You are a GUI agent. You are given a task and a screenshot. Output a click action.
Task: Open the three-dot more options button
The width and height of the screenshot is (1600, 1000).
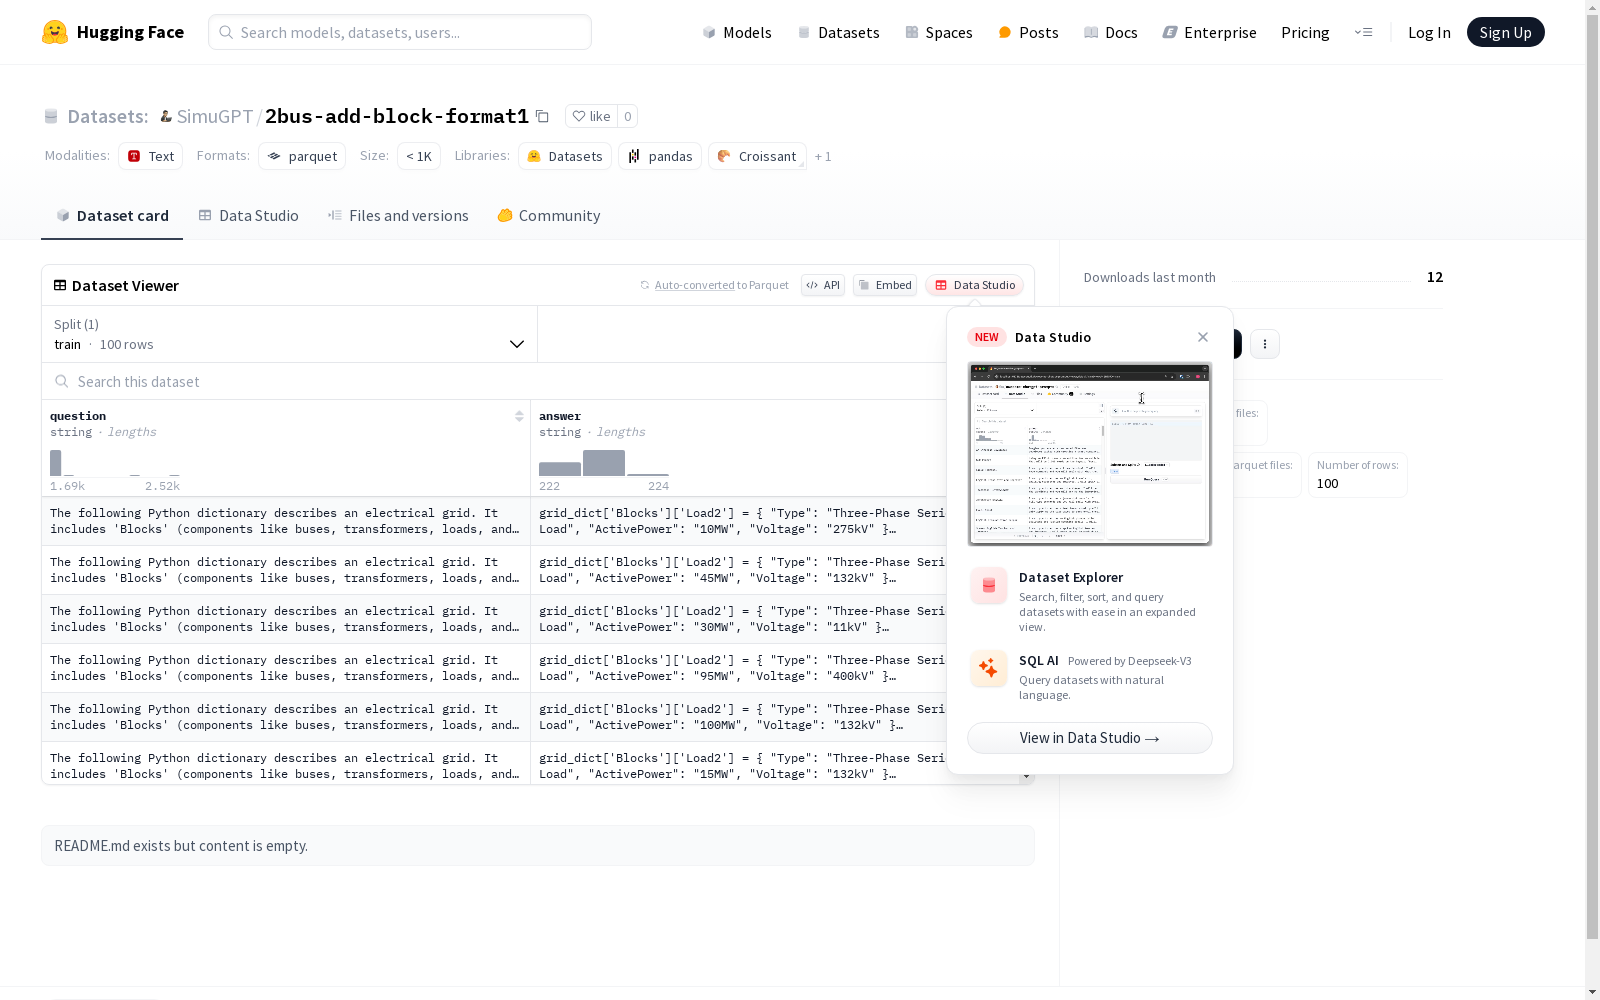(1265, 344)
